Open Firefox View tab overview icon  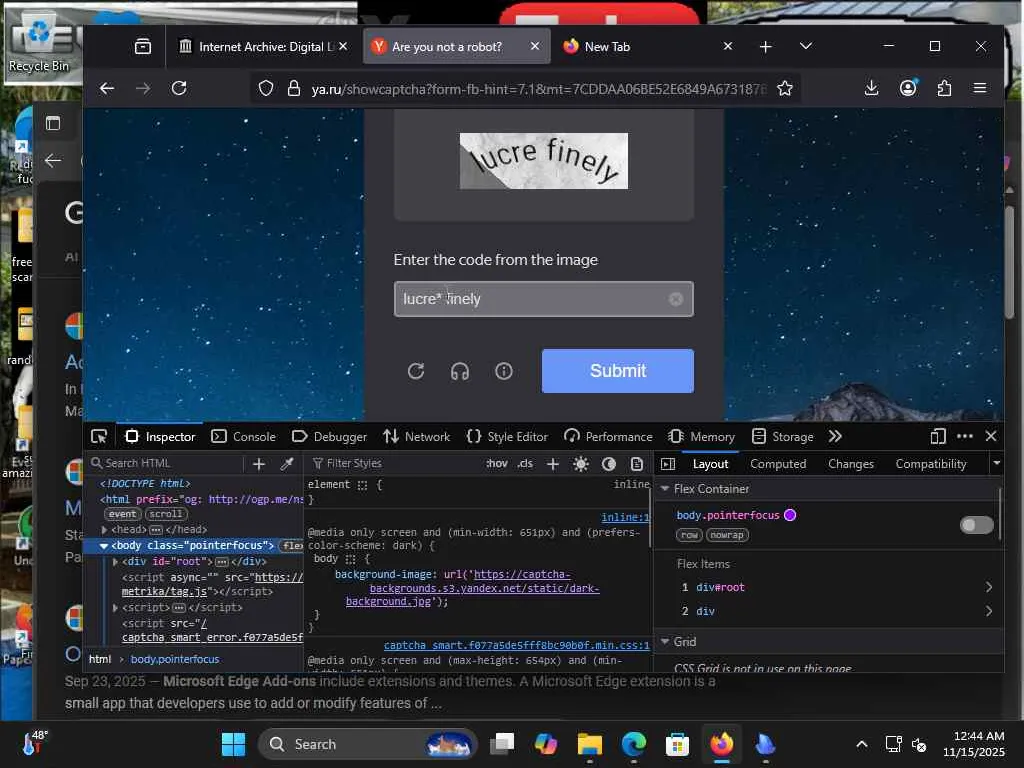[x=142, y=46]
